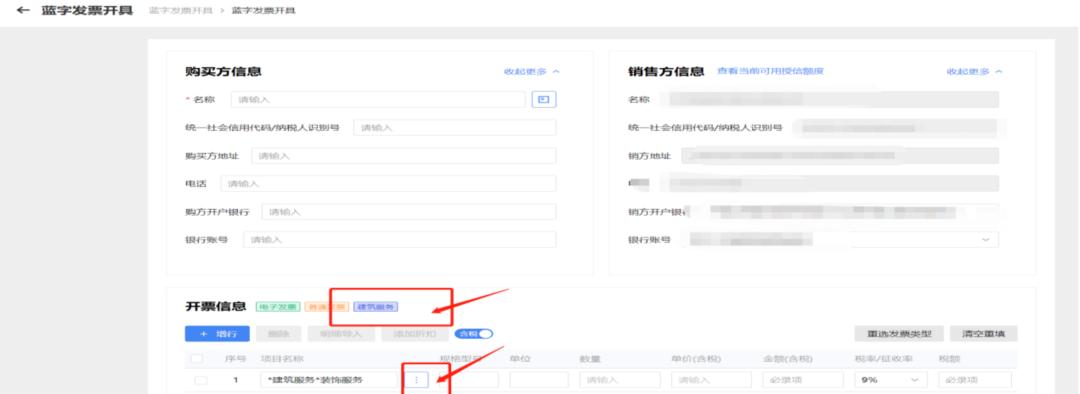
Task: Click the 购买方地址 input field
Action: 404,156
